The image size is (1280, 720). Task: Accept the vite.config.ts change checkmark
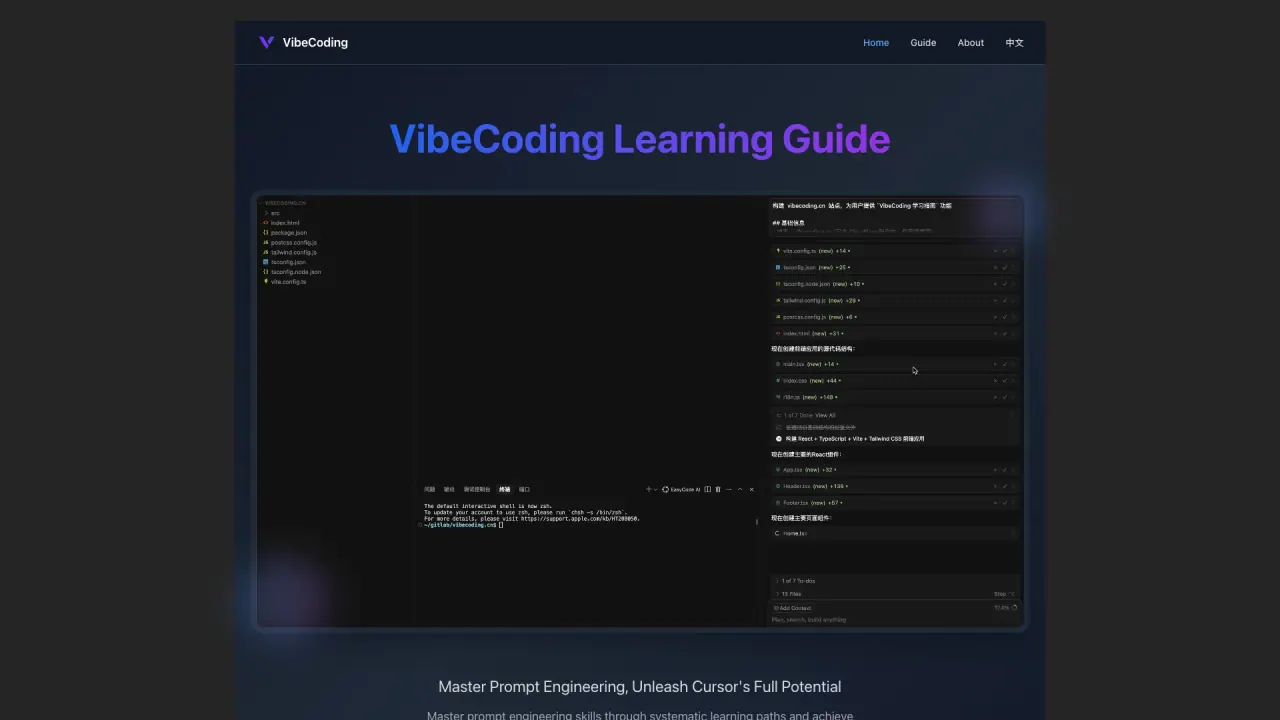click(x=1004, y=251)
